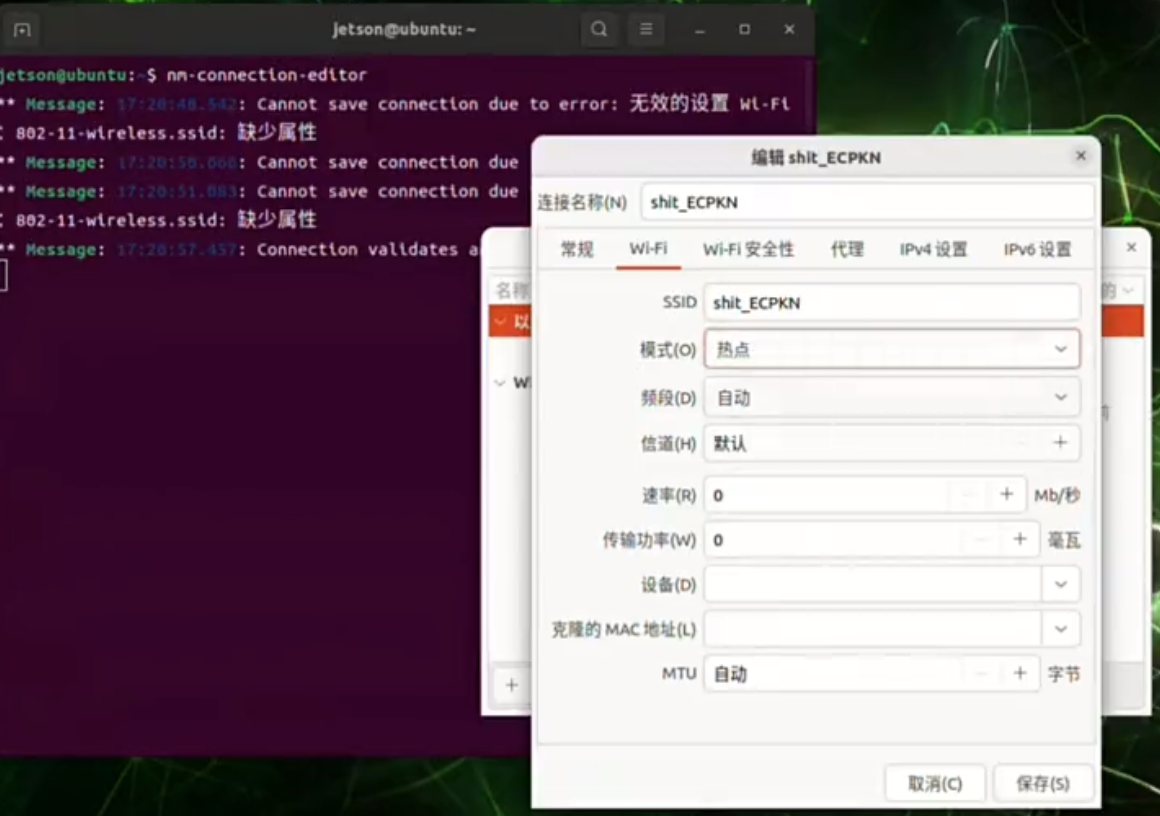Open the 模式 dropdown showing 热点

point(891,348)
